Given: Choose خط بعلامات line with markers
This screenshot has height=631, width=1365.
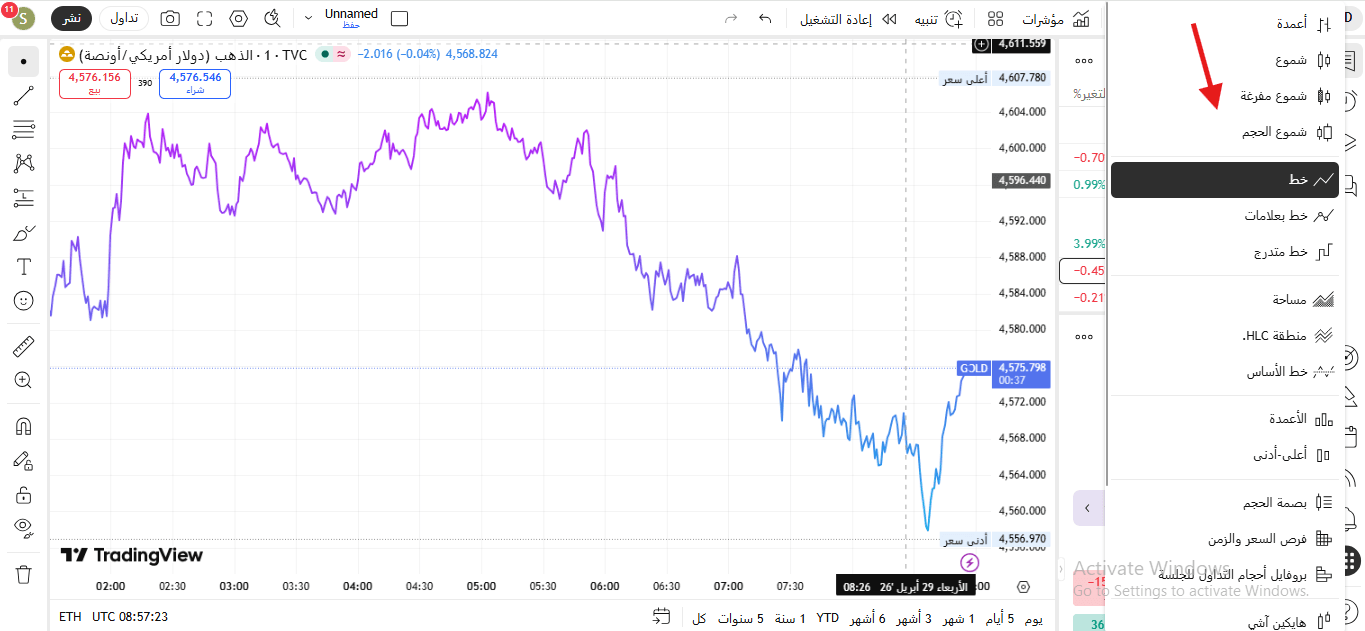Looking at the screenshot, I should (1225, 216).
